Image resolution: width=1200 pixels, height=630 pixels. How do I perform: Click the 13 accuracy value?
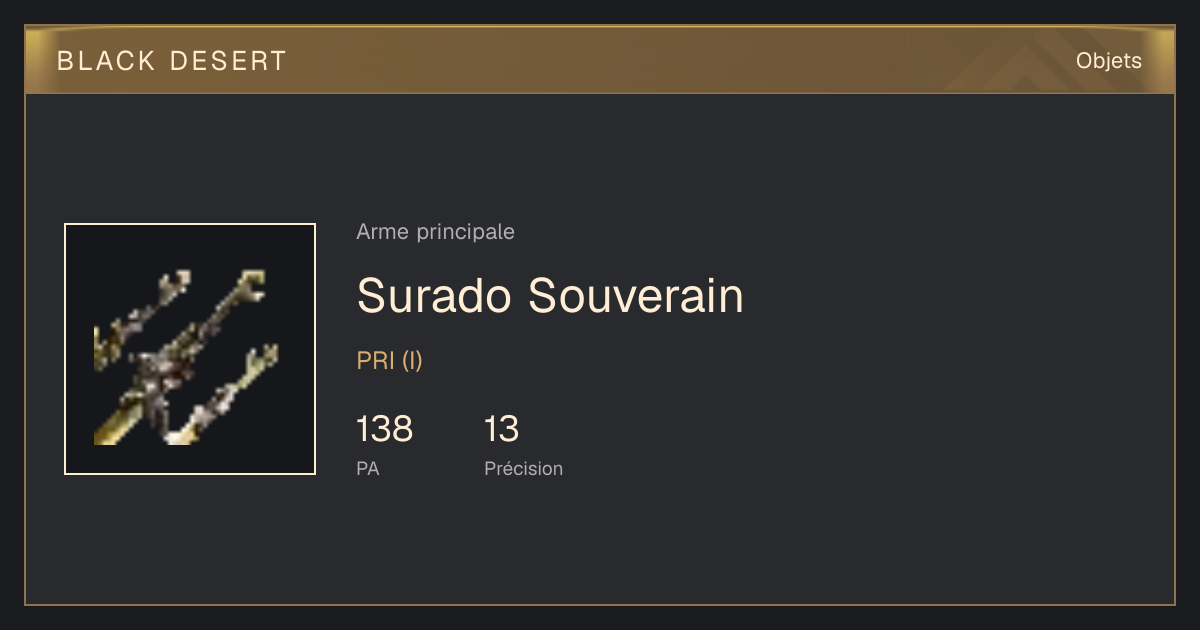click(501, 429)
